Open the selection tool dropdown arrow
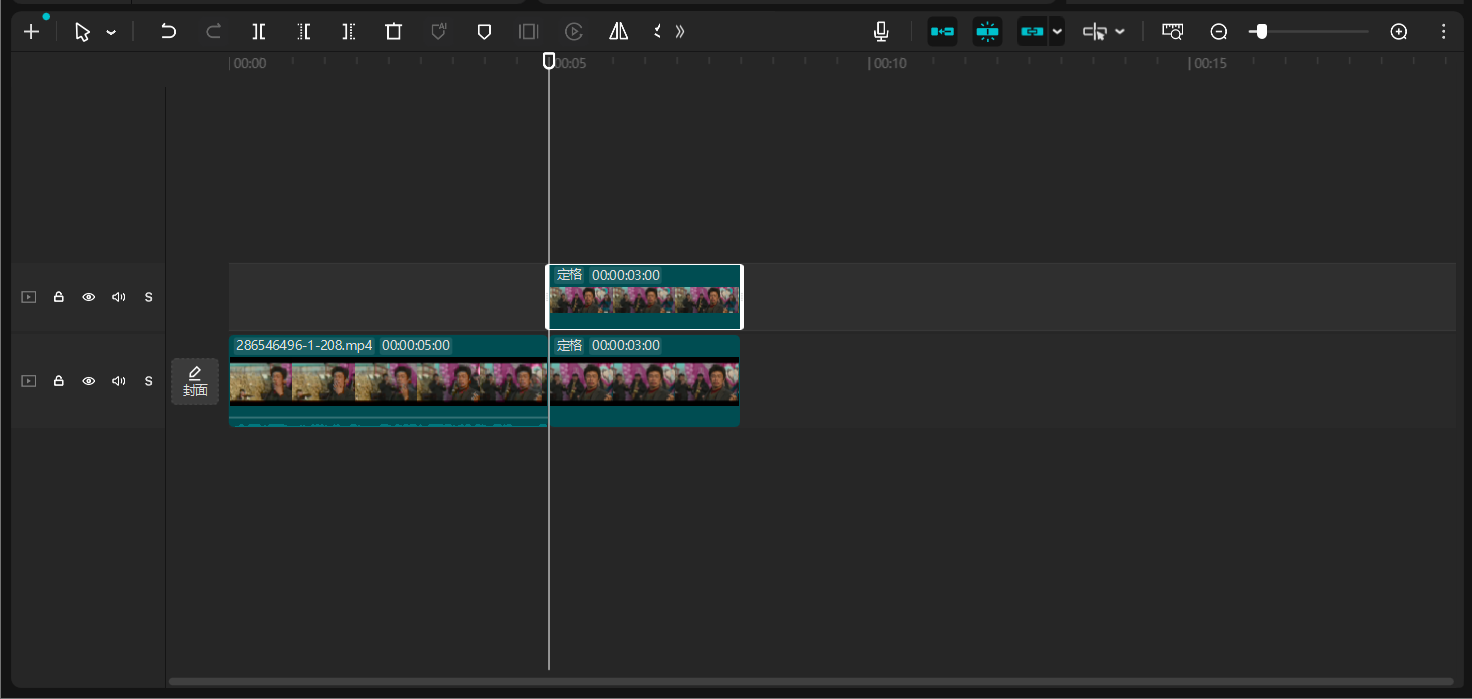 point(111,33)
